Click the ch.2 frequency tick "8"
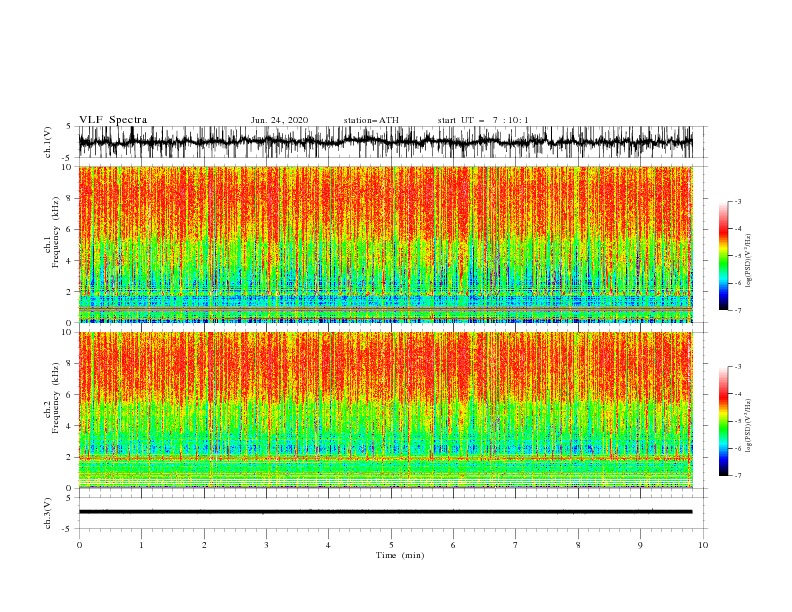The width and height of the screenshot is (792, 612). (70, 364)
